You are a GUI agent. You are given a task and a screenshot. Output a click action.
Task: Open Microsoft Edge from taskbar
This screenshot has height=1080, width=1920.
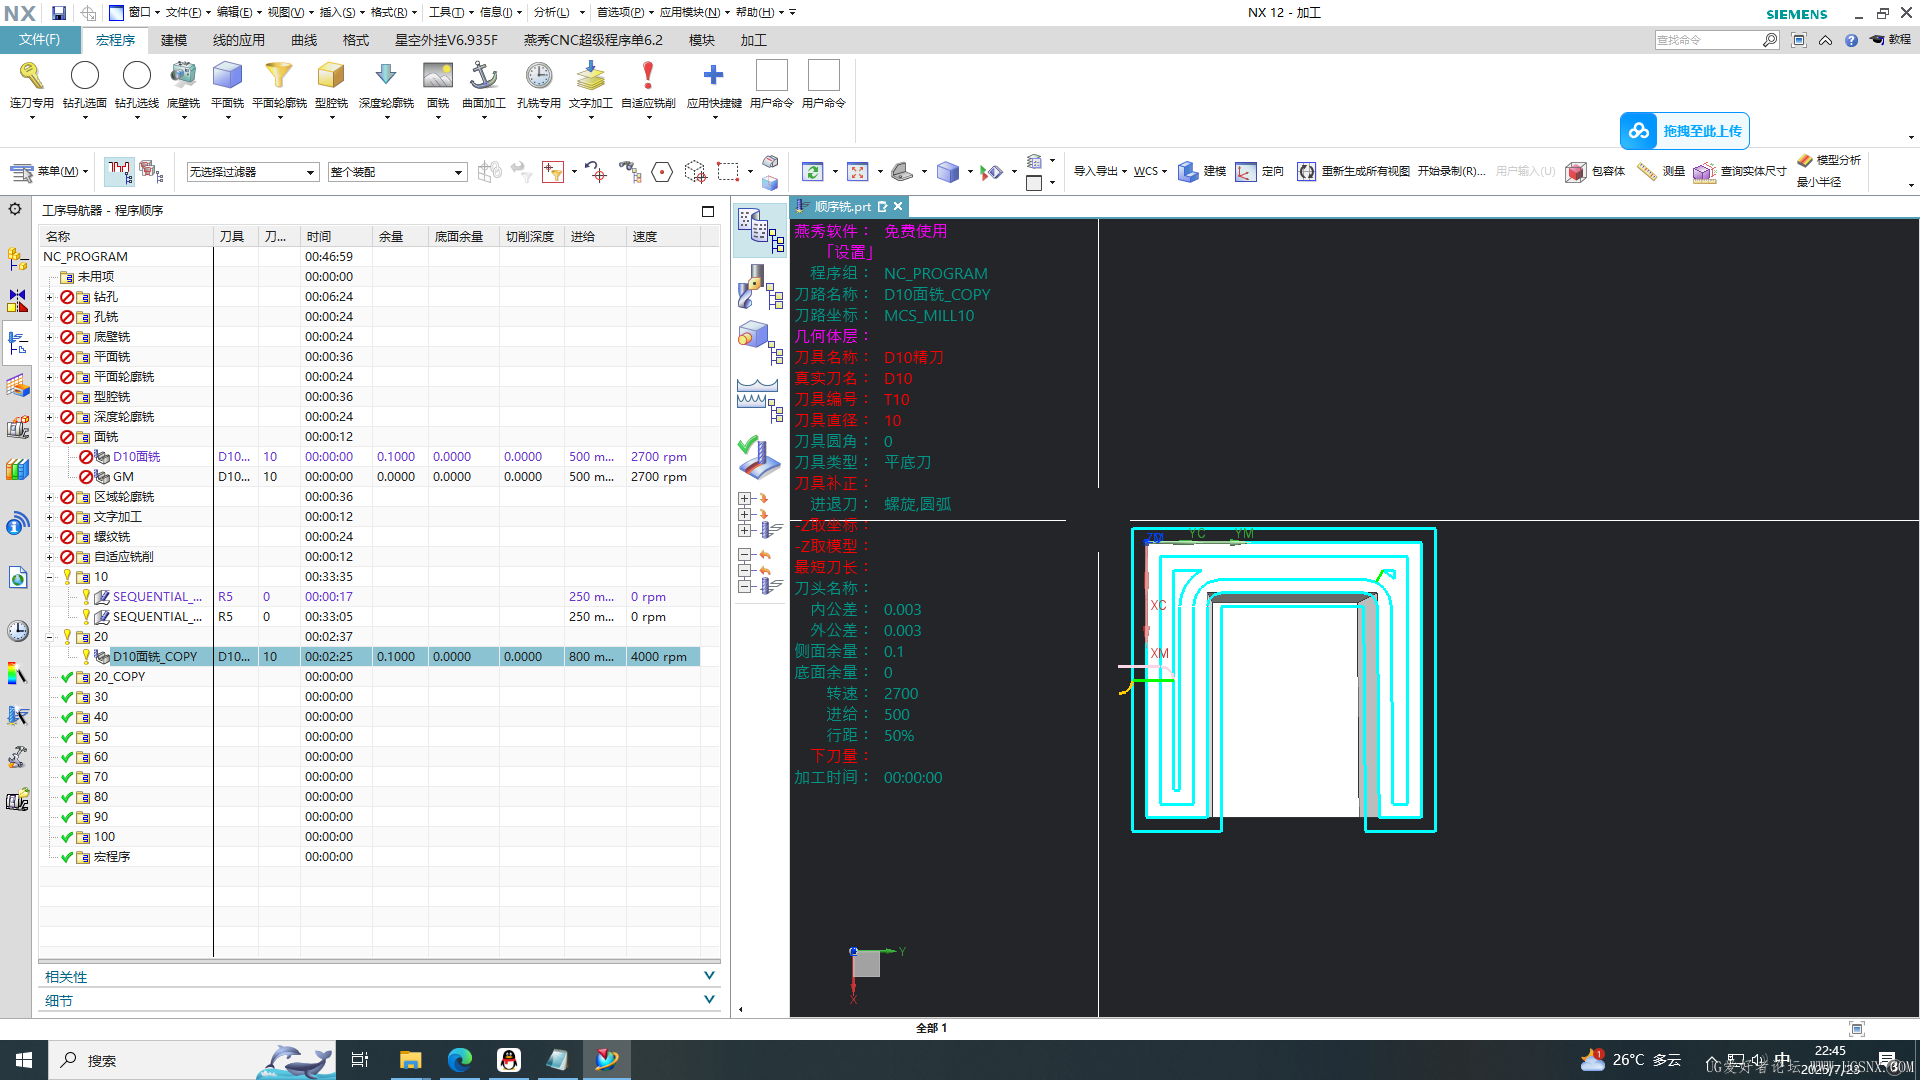tap(459, 1060)
